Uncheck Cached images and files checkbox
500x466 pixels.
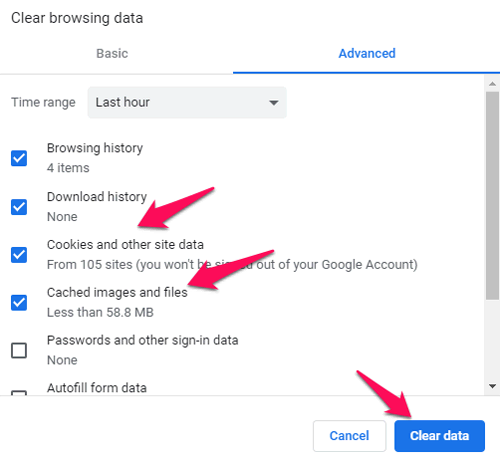(19, 302)
